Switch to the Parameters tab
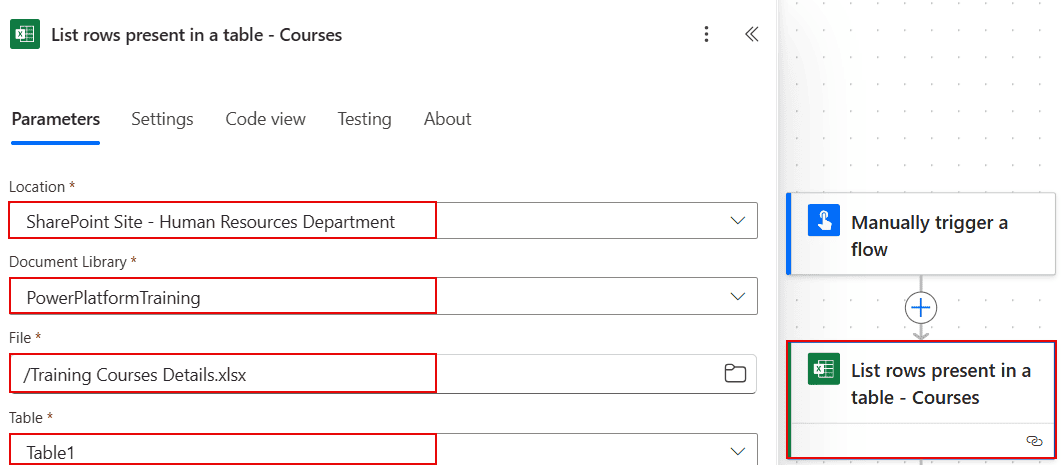 56,119
